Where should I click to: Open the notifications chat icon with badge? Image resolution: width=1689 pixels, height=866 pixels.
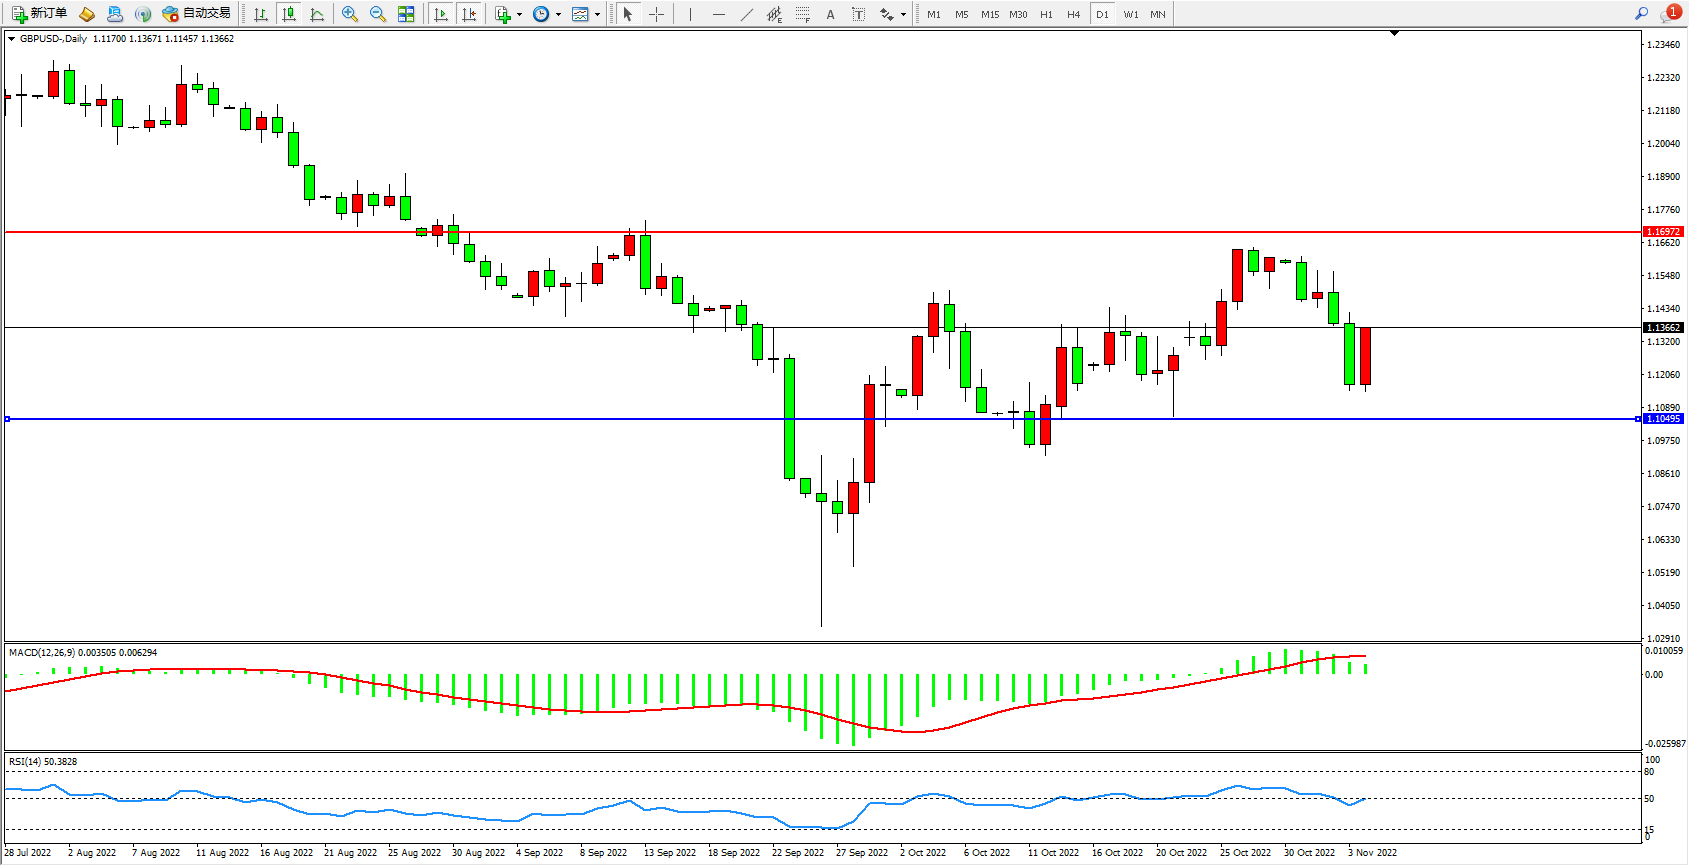click(1669, 14)
